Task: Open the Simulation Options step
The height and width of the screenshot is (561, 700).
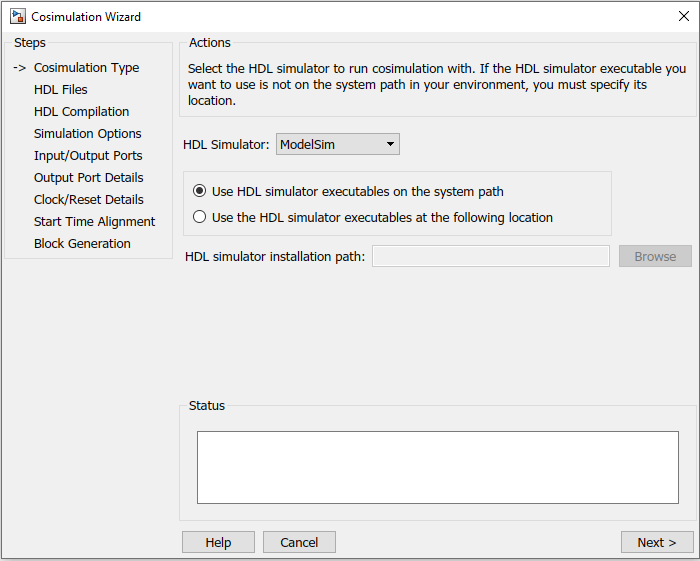Action: pyautogui.click(x=87, y=134)
